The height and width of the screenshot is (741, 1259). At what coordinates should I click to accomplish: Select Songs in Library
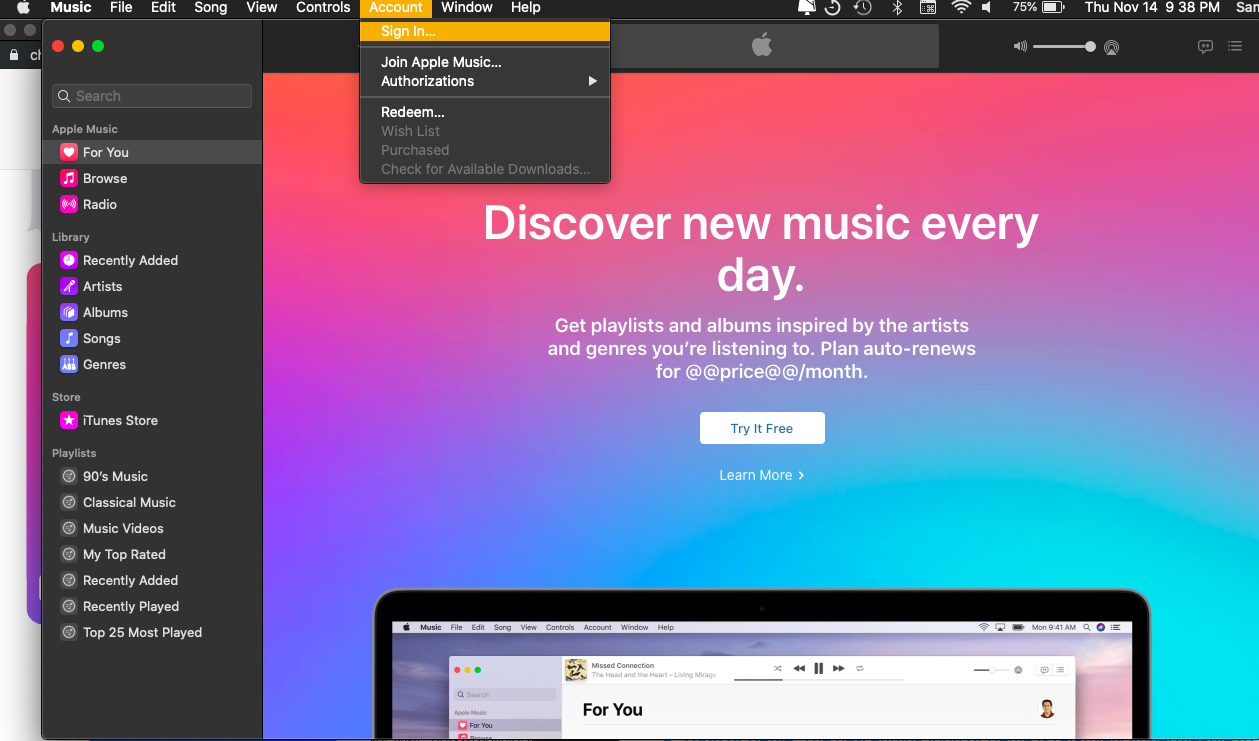coord(152,338)
